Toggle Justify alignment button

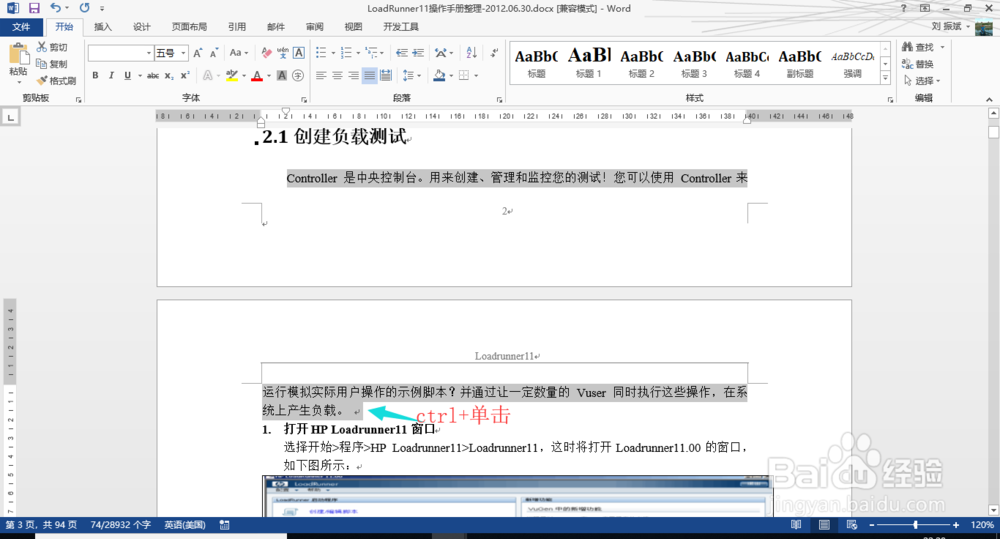tap(369, 75)
